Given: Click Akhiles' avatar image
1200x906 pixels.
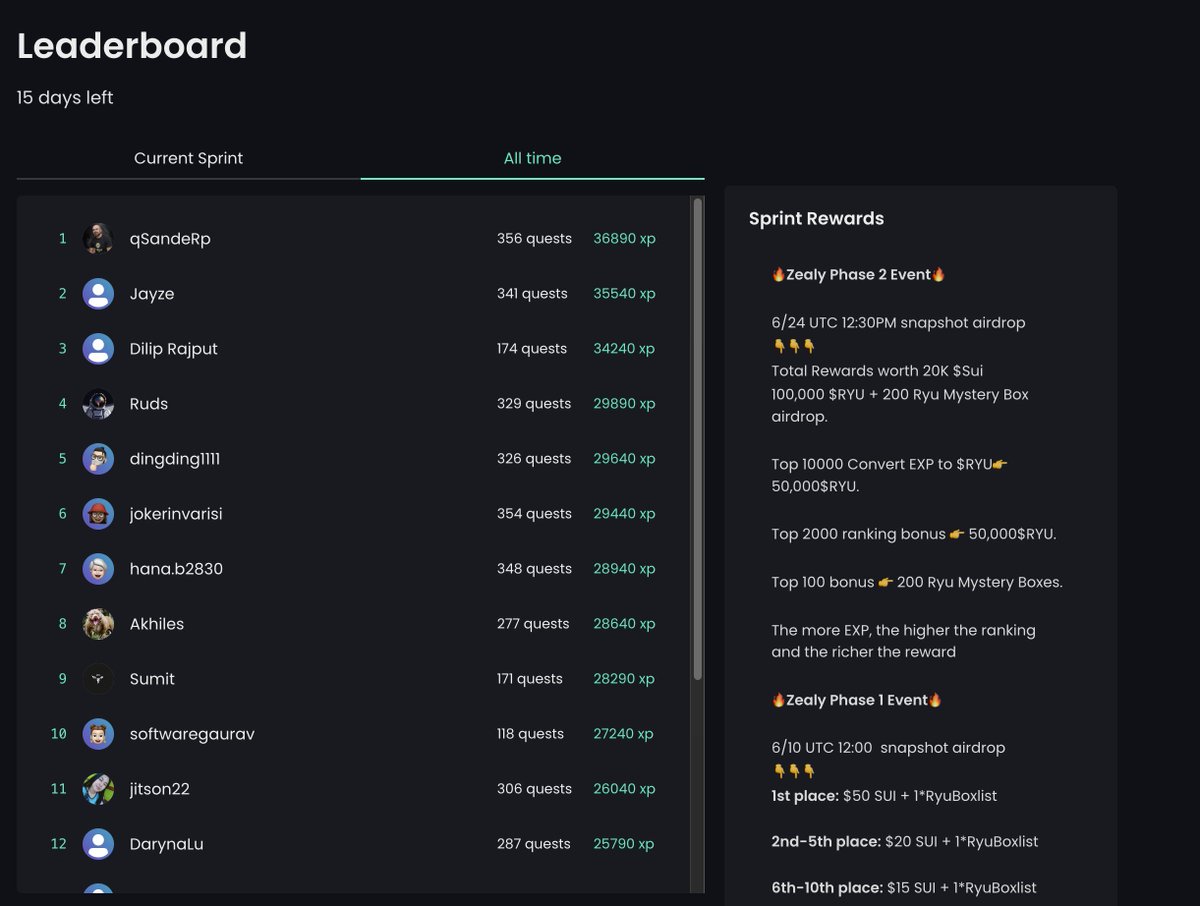Looking at the screenshot, I should pos(98,624).
